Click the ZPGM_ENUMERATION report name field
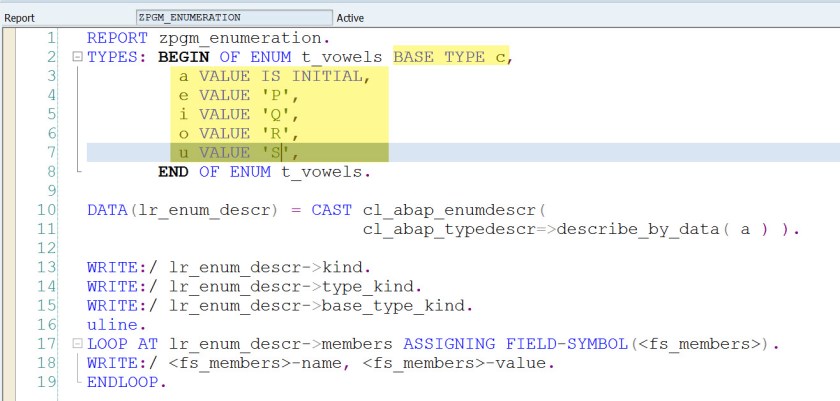This screenshot has width=840, height=401. 234,17
